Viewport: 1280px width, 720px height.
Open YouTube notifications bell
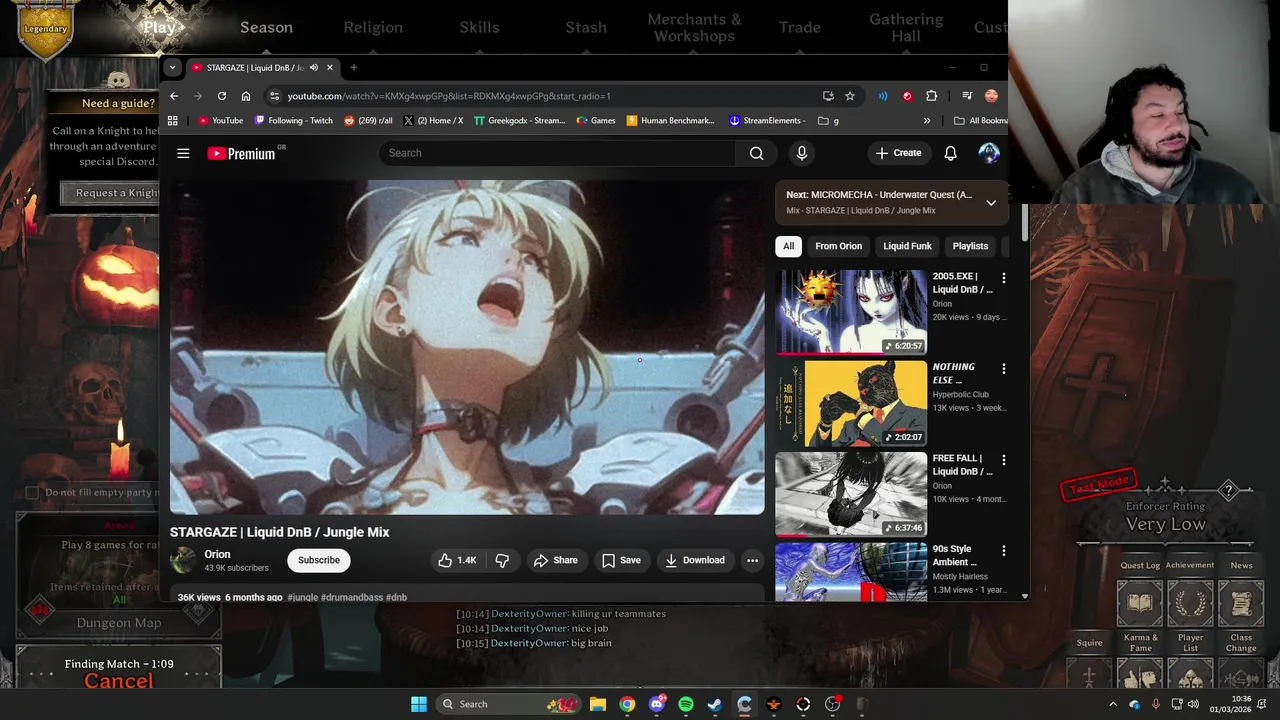click(950, 153)
